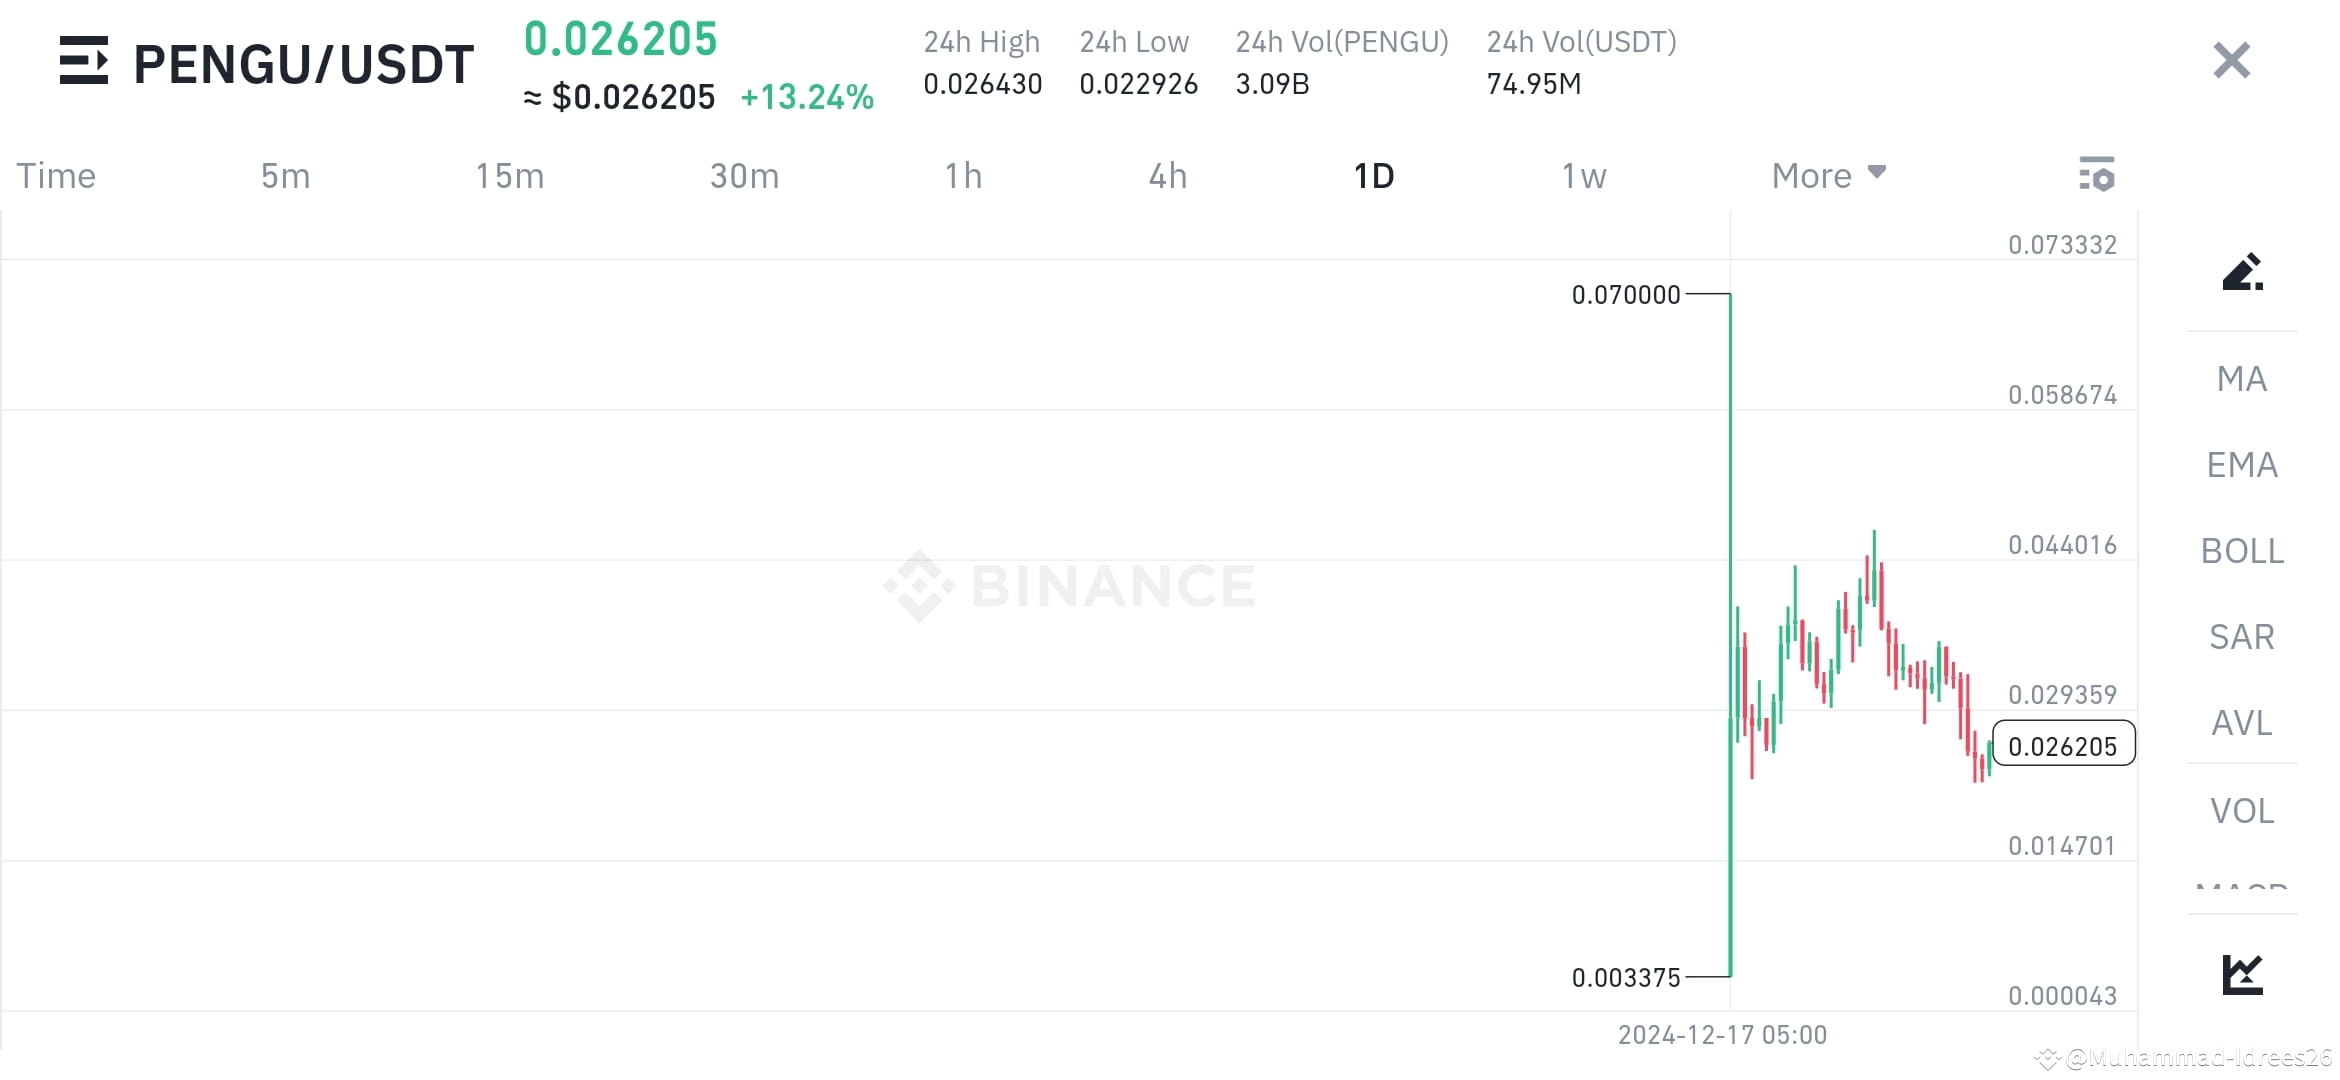
Task: Toggle the EMA indicator
Action: 2241,464
